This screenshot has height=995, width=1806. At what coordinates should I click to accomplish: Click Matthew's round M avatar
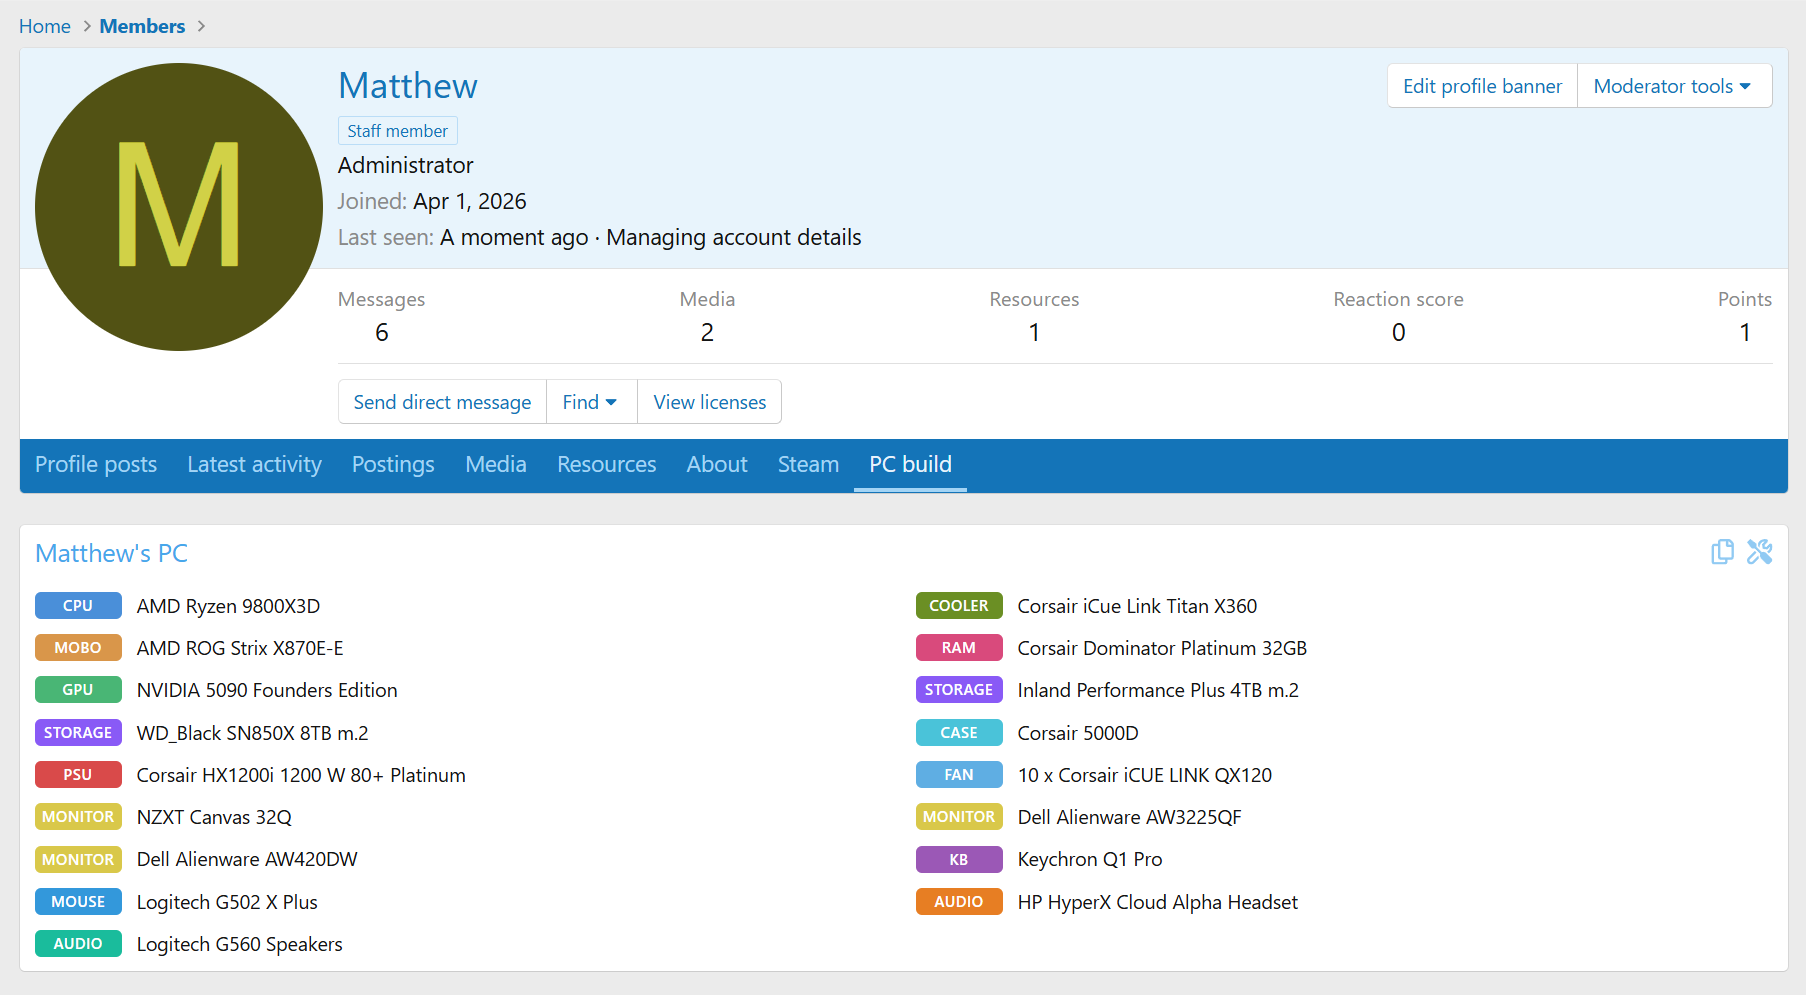point(179,207)
